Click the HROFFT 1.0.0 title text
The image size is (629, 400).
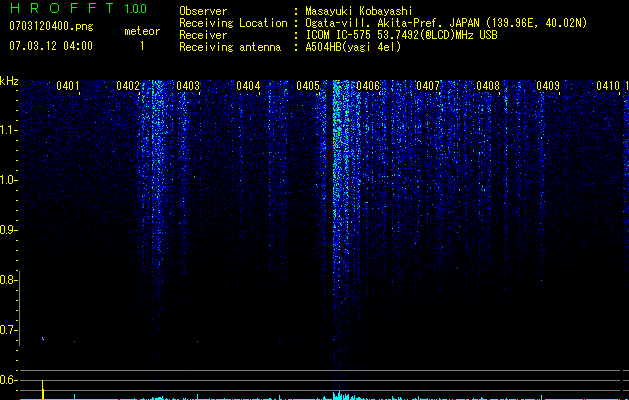click(79, 8)
